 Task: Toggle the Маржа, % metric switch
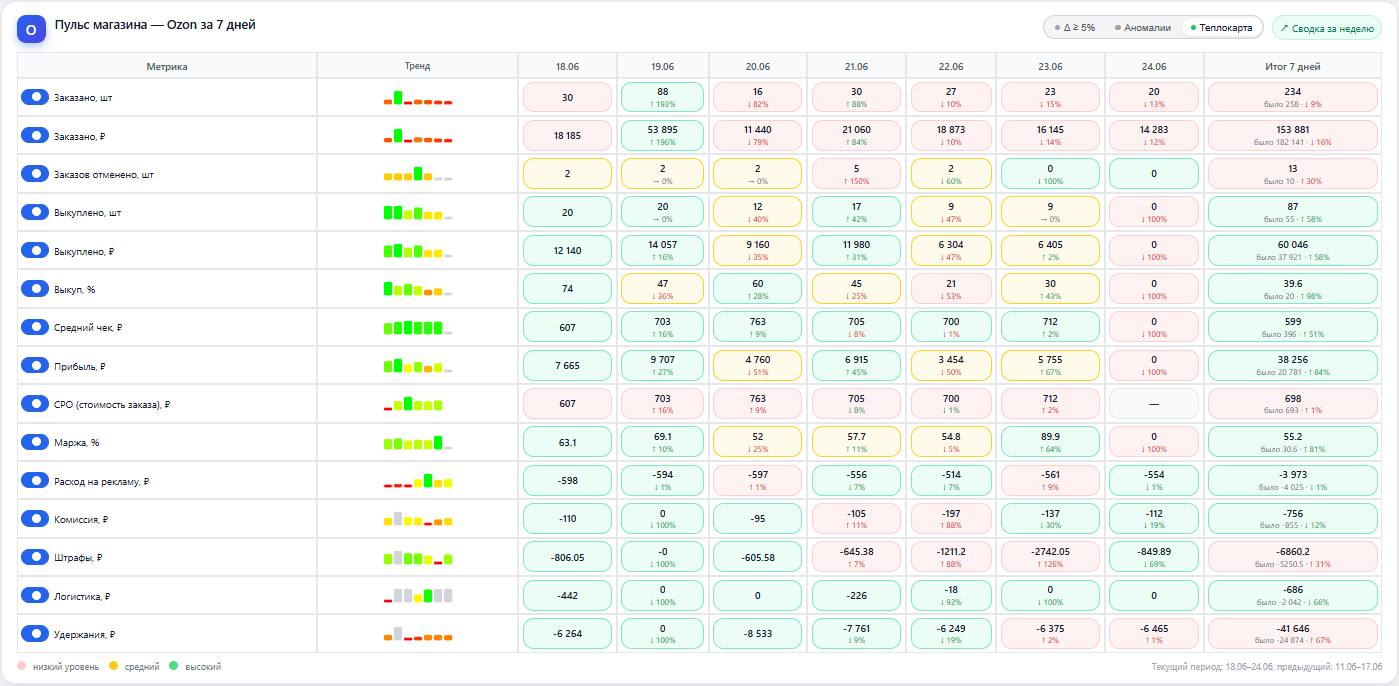(35, 442)
